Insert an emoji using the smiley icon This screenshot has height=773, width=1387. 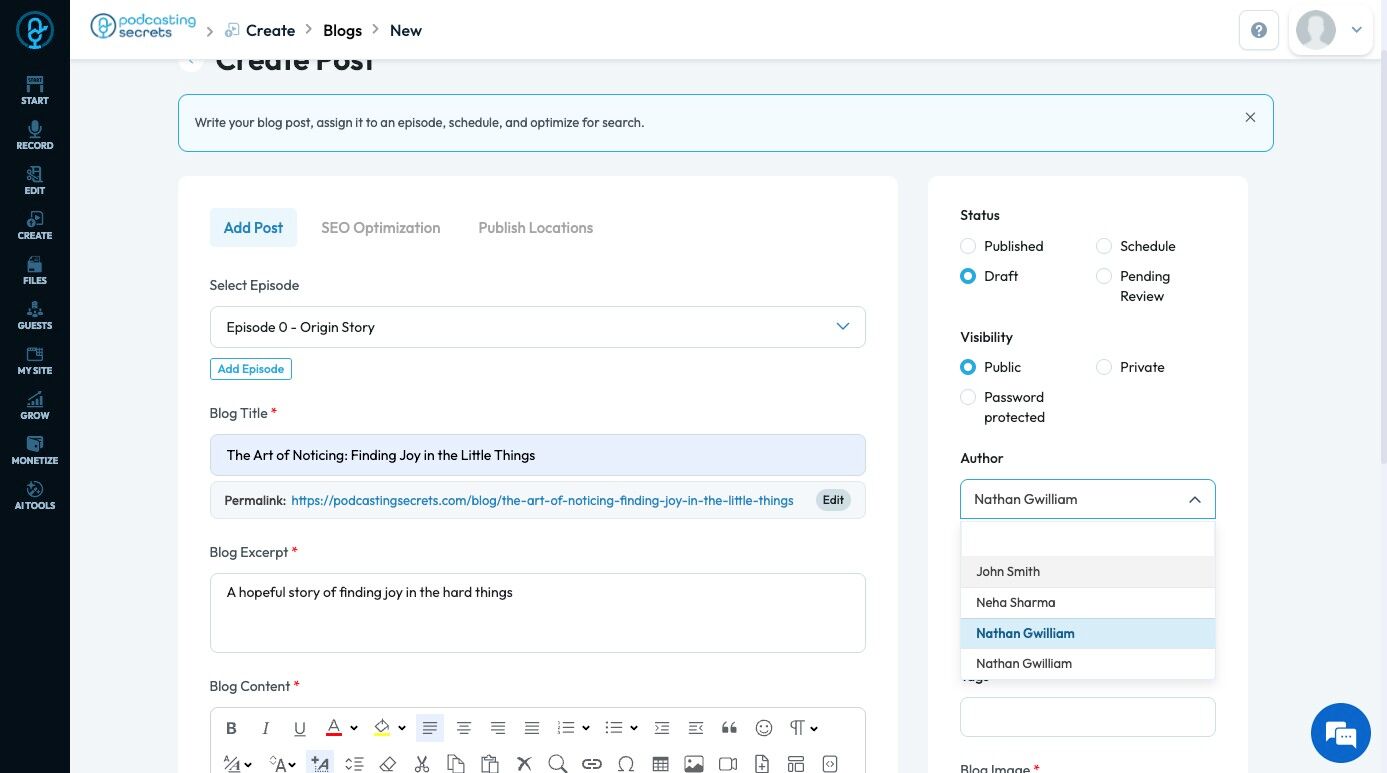point(764,728)
